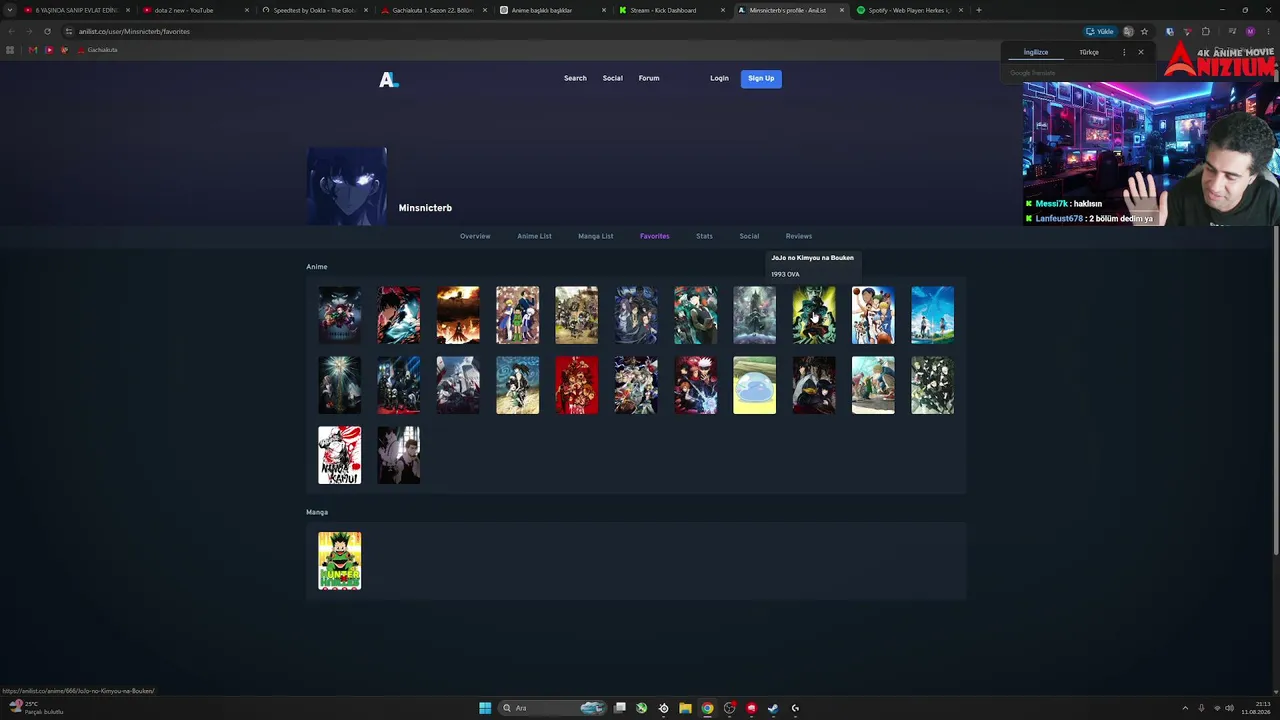Image resolution: width=1280 pixels, height=720 pixels.
Task: Expand the system tray hidden icons
Action: 1185,708
